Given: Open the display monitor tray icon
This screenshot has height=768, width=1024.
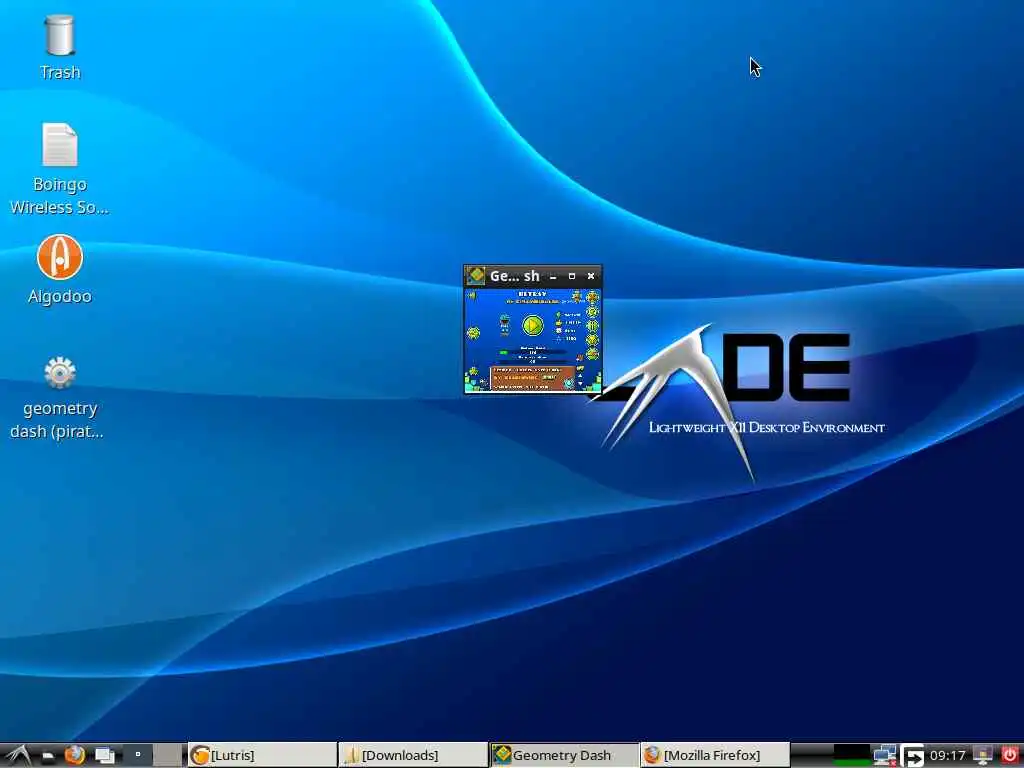Looking at the screenshot, I should click(x=982, y=756).
